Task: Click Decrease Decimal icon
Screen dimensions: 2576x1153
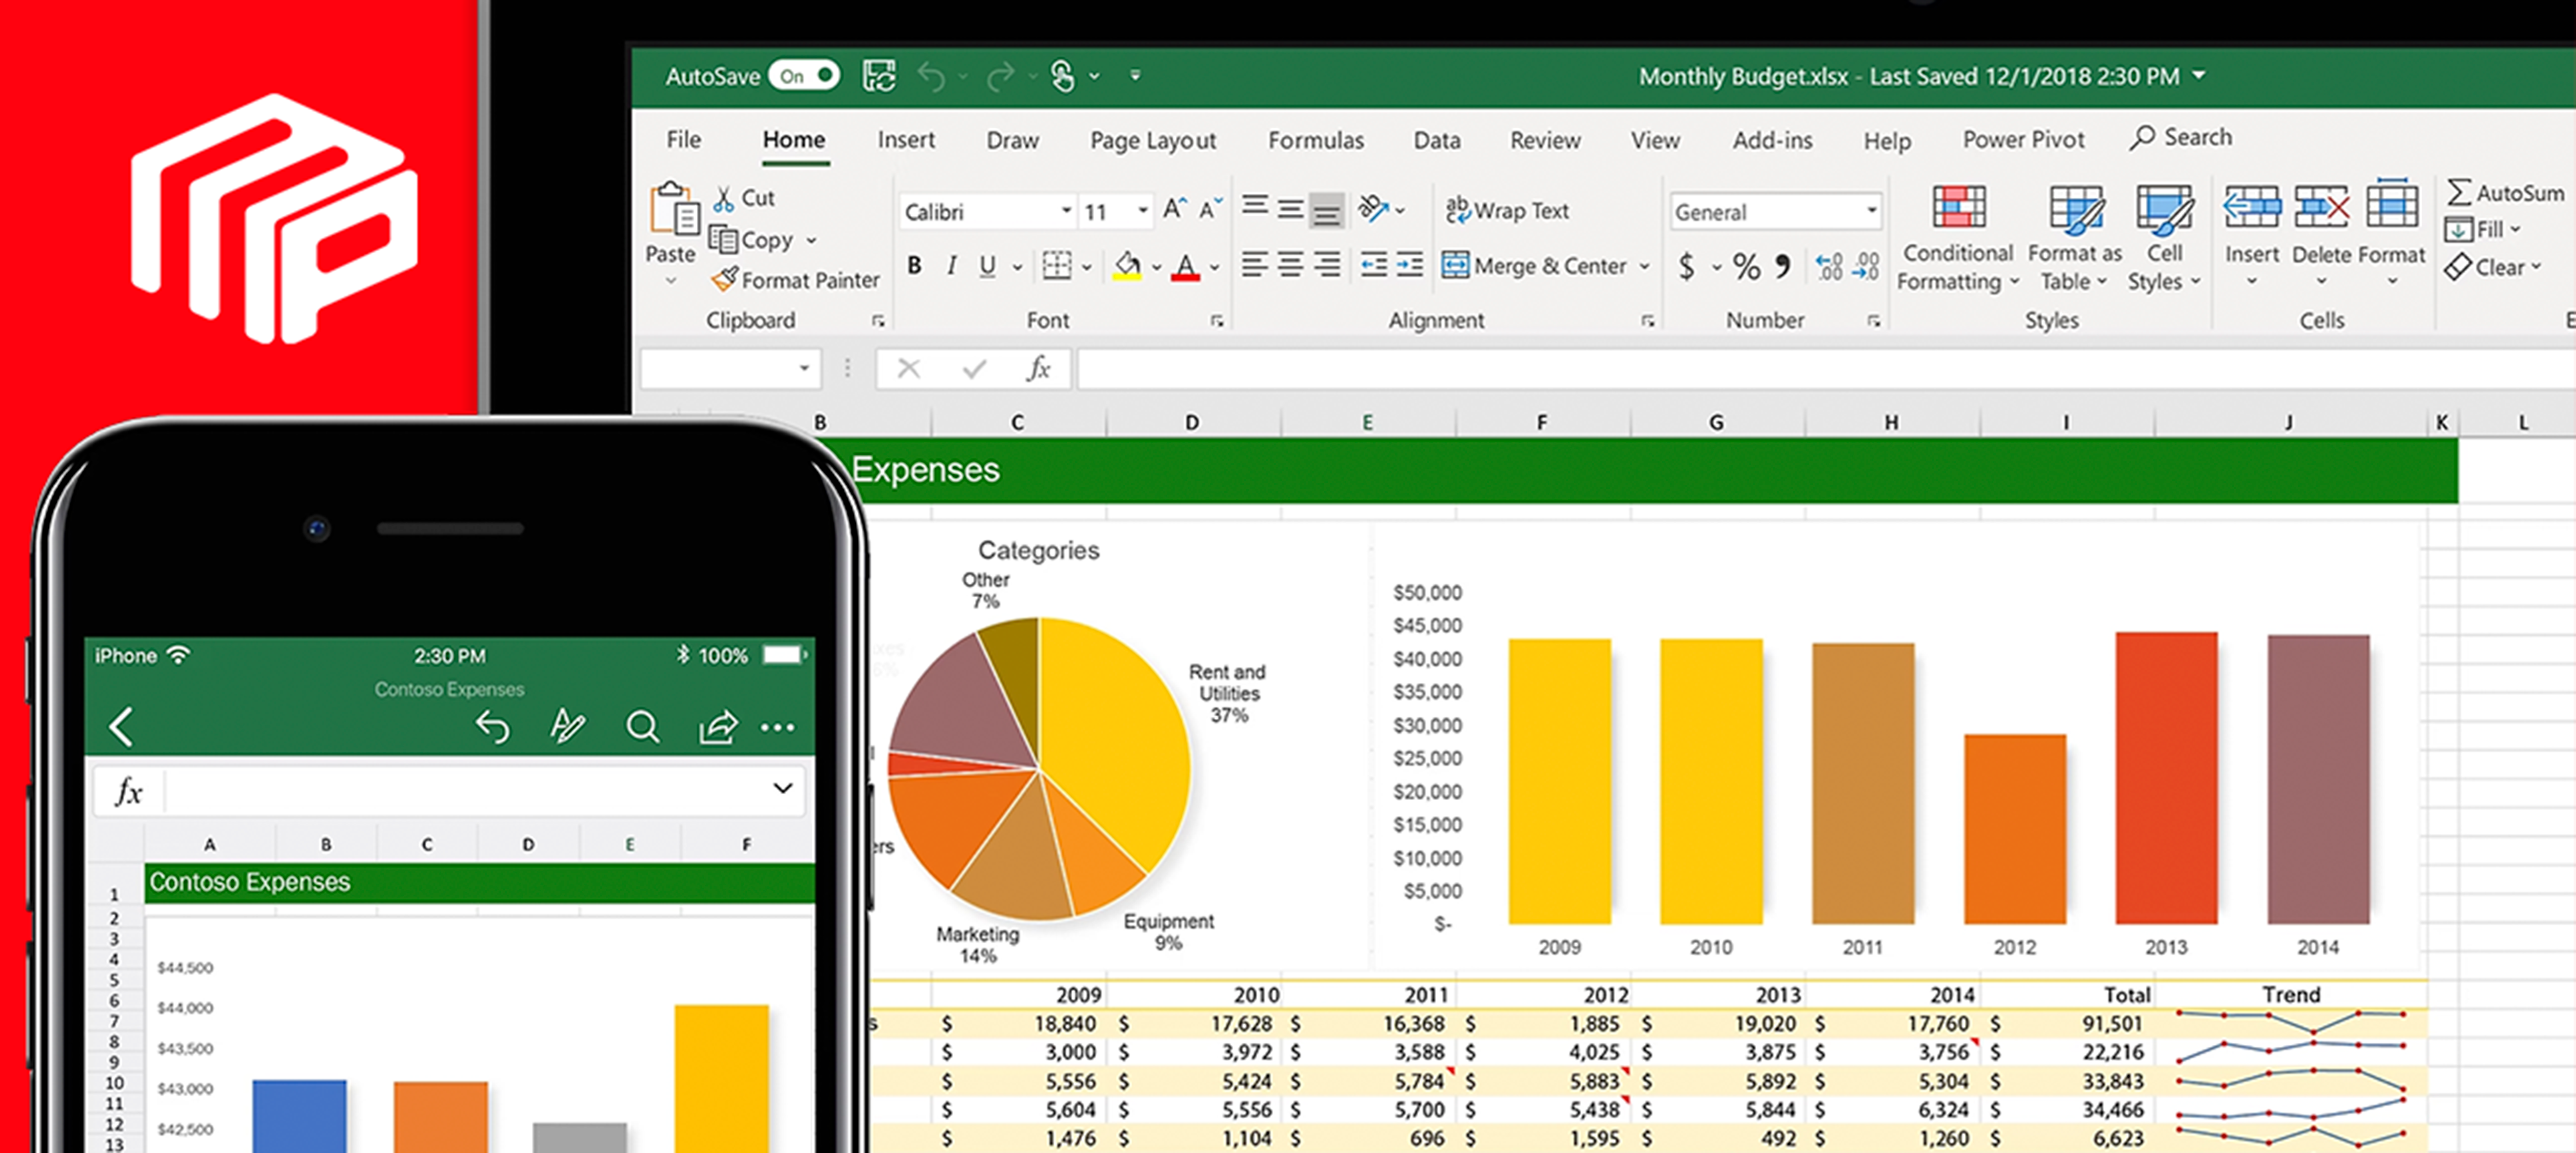Action: (x=1866, y=266)
